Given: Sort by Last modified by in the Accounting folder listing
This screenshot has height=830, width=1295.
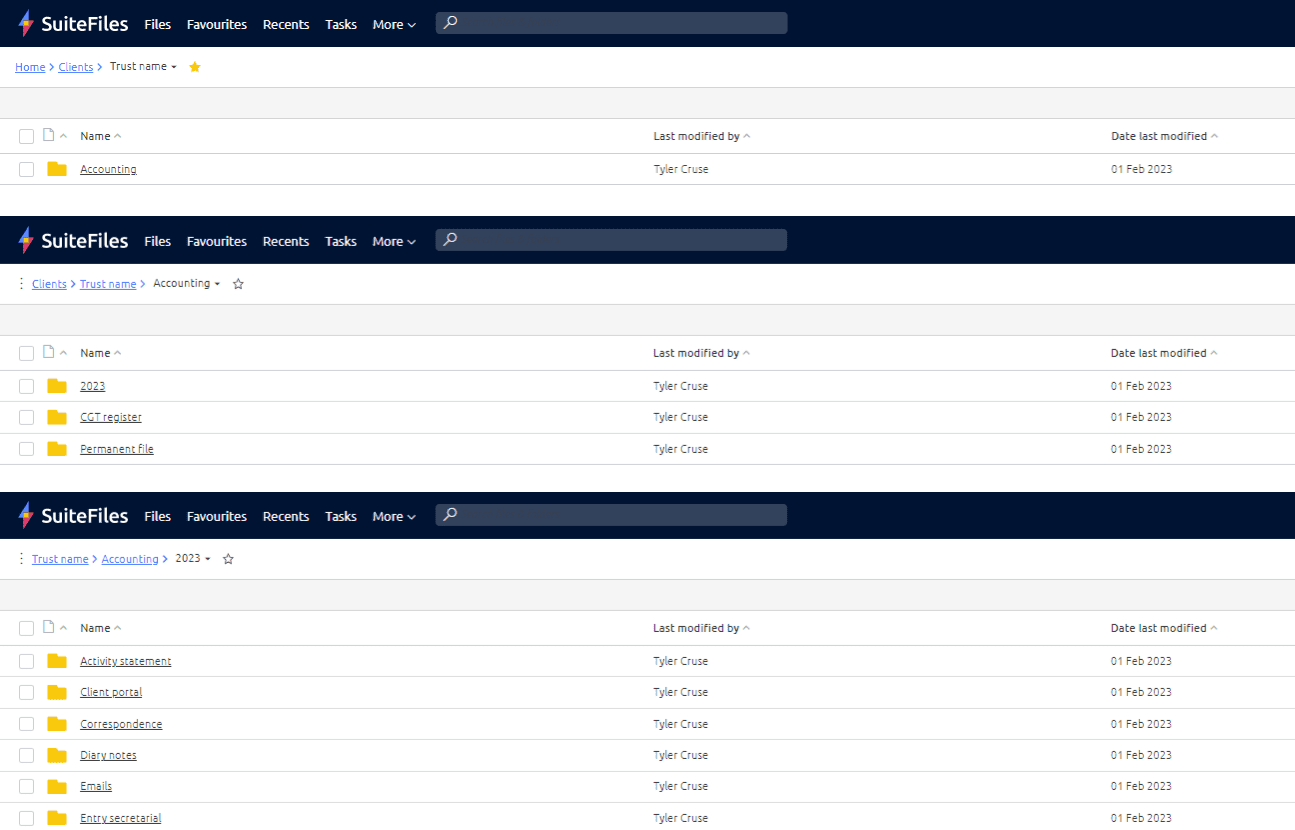Looking at the screenshot, I should coord(701,353).
